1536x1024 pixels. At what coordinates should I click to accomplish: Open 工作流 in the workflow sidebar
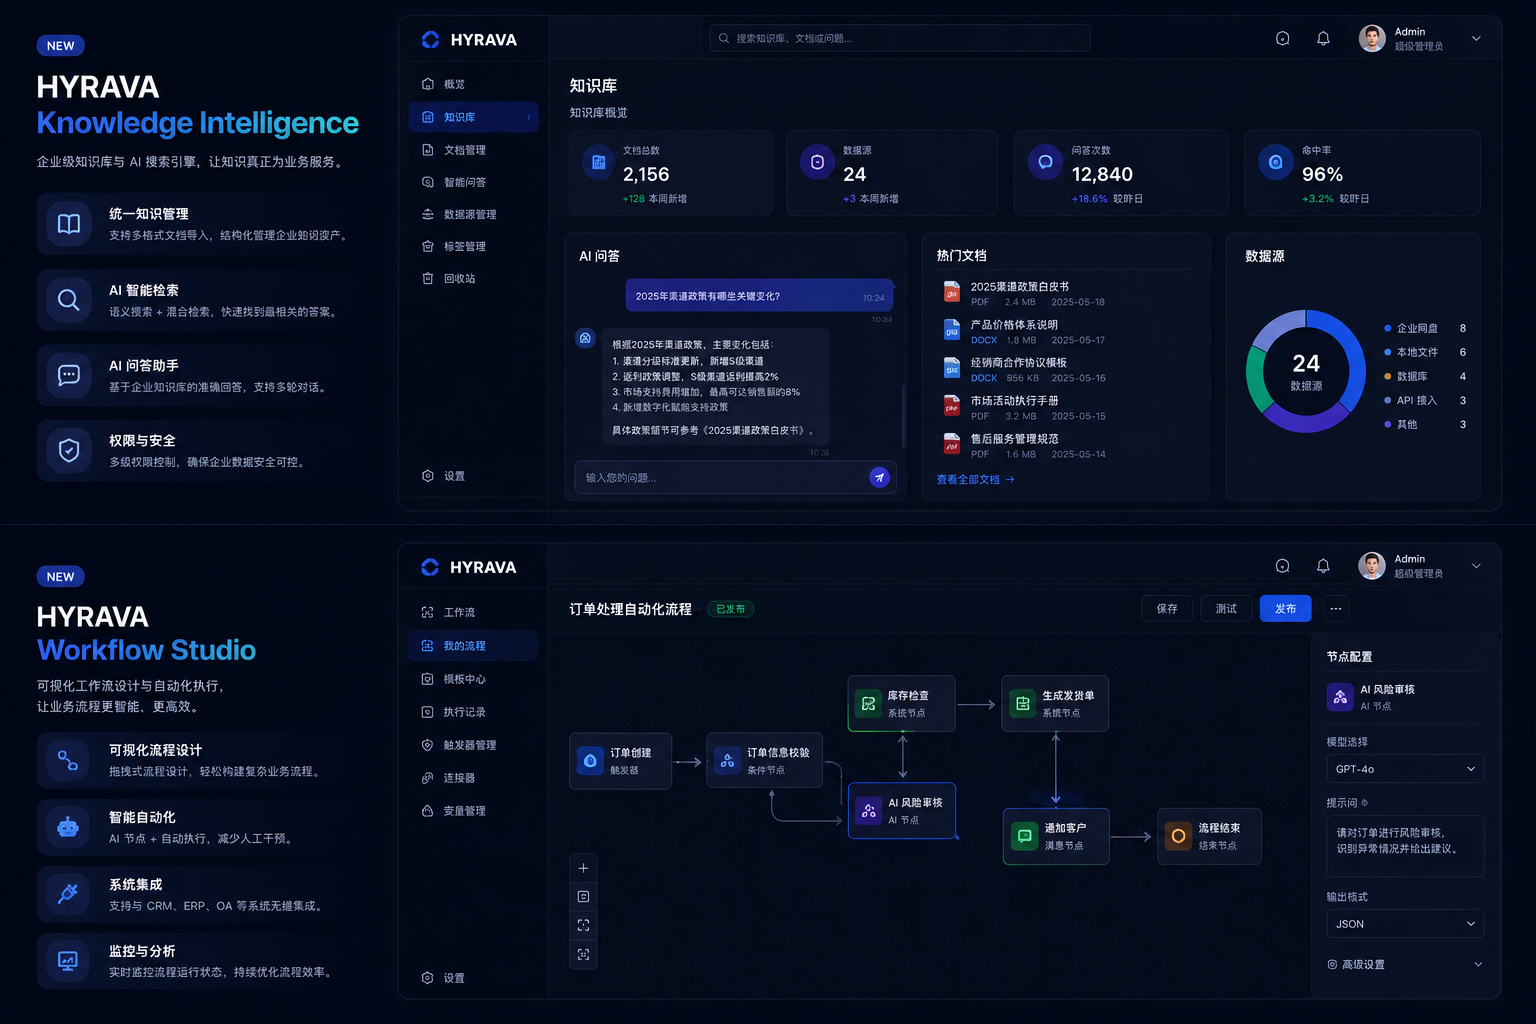point(473,612)
